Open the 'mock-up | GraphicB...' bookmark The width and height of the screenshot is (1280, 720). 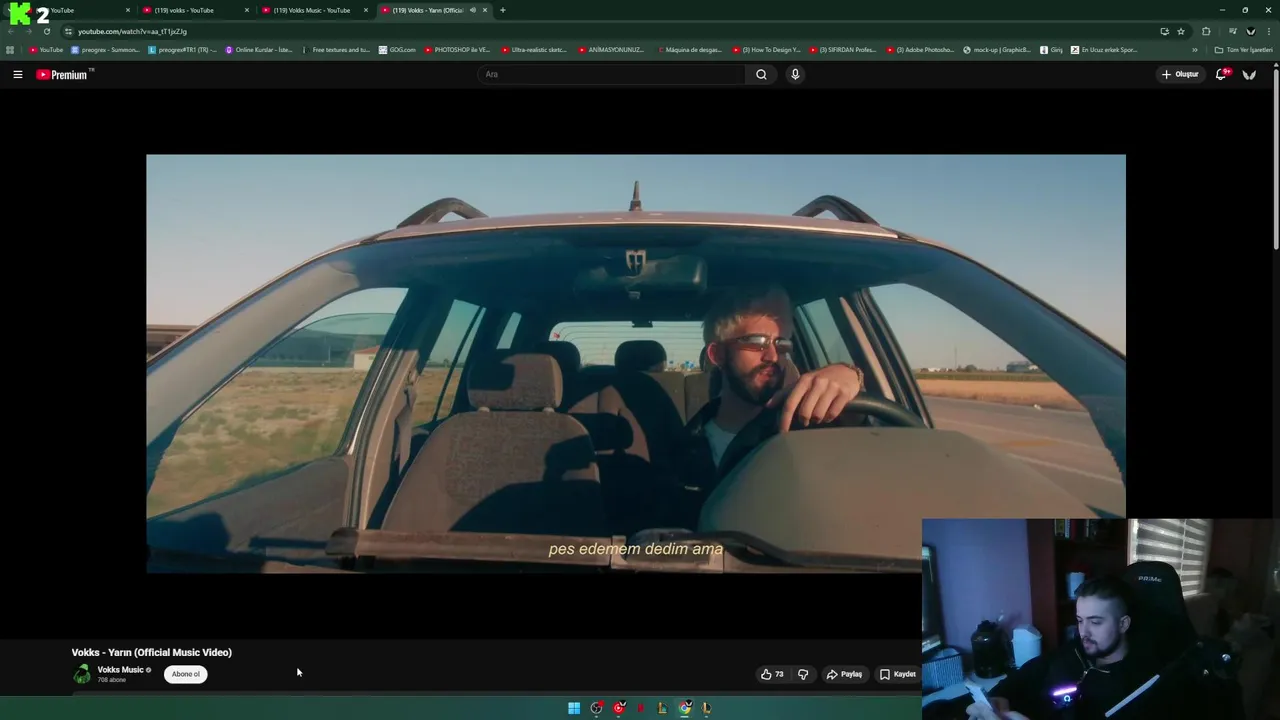click(x=997, y=50)
